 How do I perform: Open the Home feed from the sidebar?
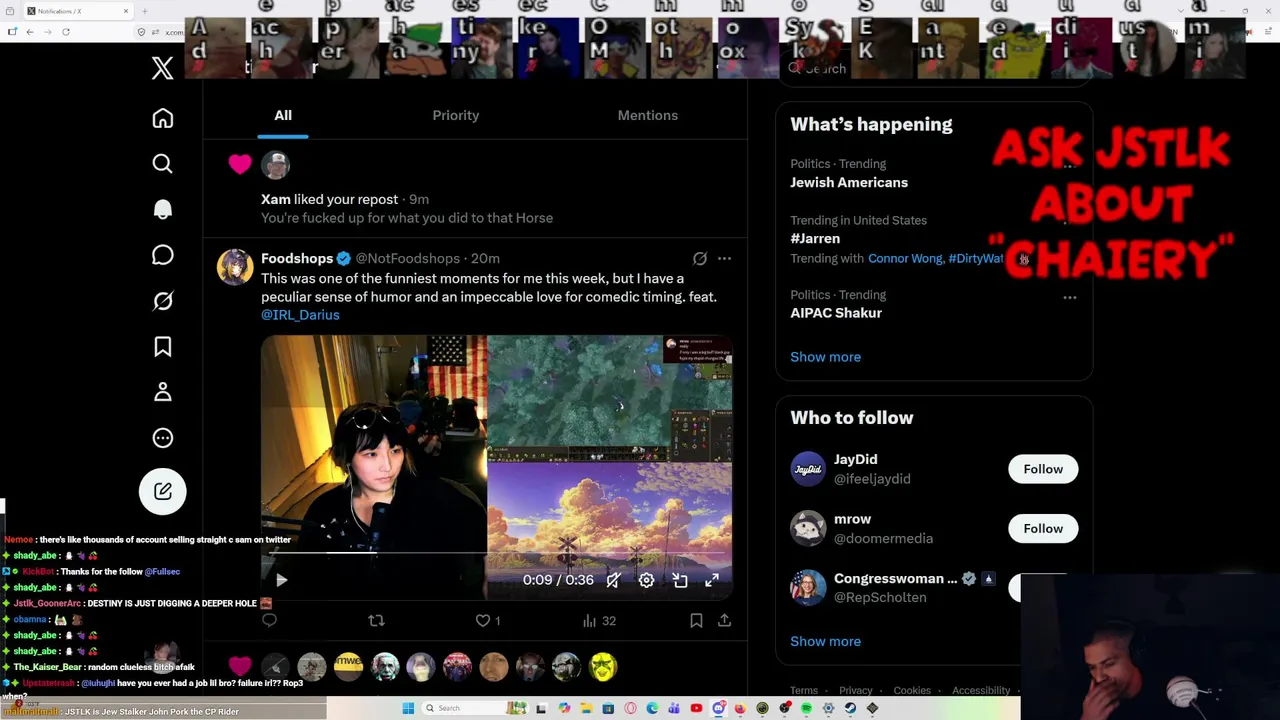point(162,119)
